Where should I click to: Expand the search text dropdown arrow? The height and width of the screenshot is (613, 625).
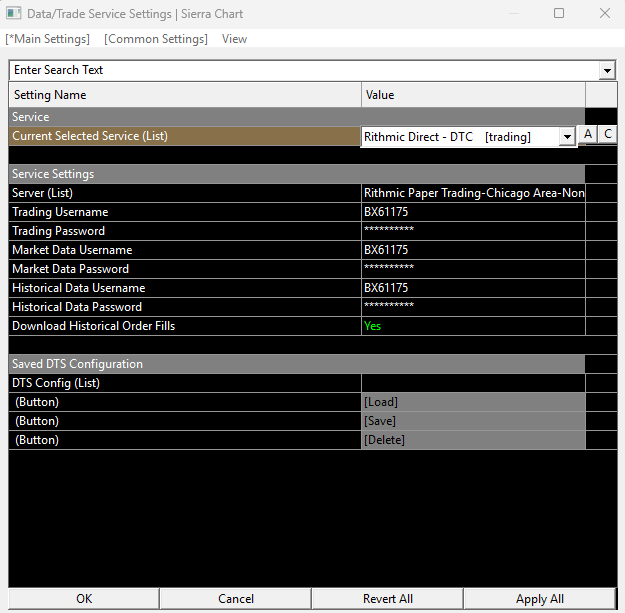click(x=607, y=71)
